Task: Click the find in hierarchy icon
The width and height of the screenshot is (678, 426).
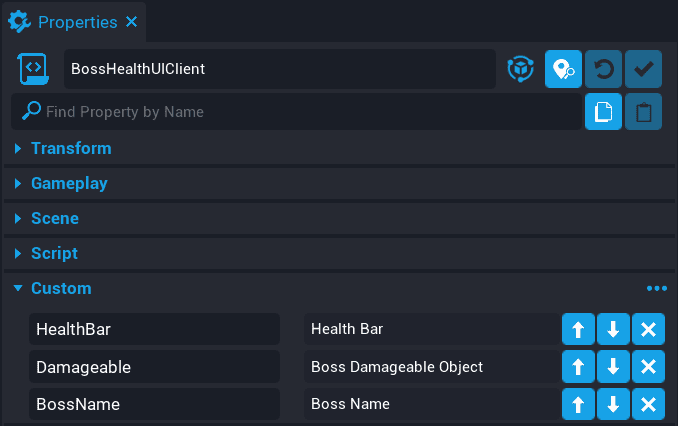Action: [563, 70]
